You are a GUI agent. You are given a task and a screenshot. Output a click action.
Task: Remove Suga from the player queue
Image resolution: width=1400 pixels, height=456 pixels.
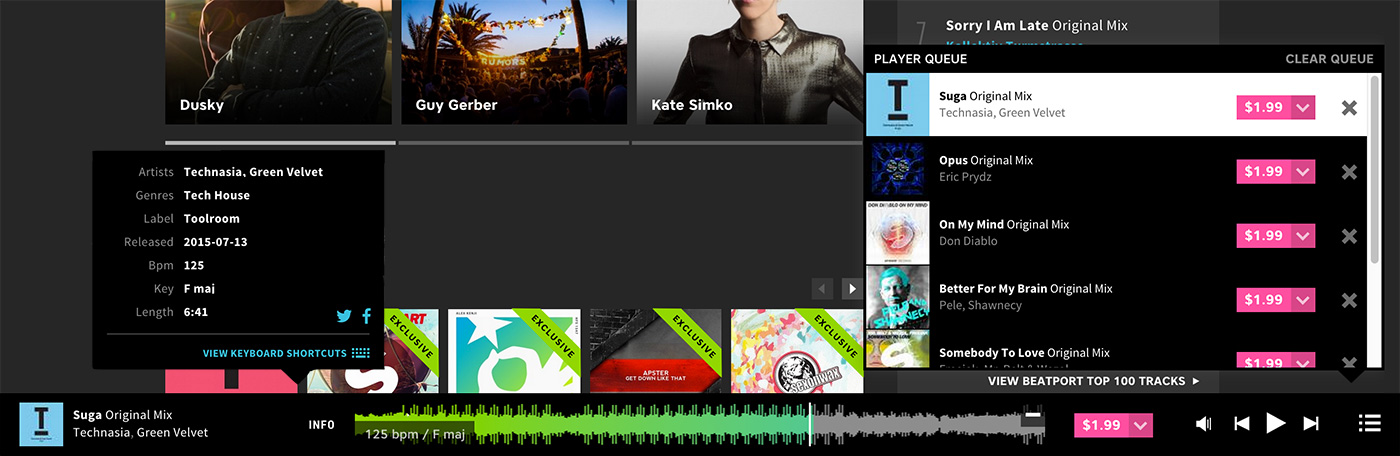pos(1349,108)
